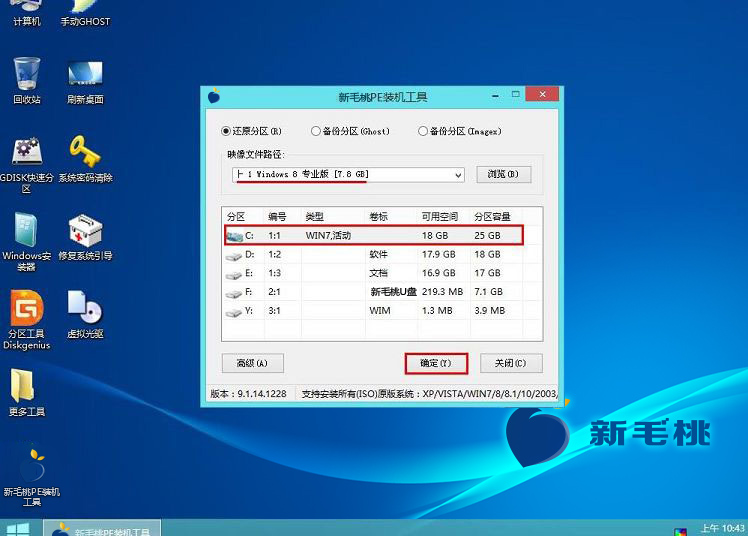The image size is (748, 536).
Task: Select 备份分区(Imagex) radio option
Action: [x=423, y=131]
